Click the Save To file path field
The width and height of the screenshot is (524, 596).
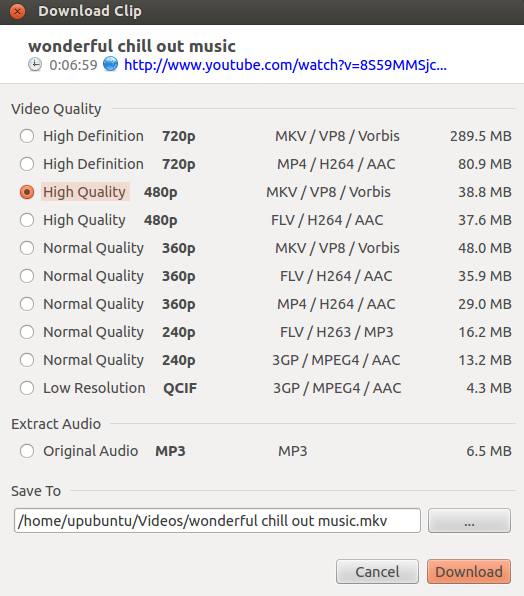tap(217, 521)
